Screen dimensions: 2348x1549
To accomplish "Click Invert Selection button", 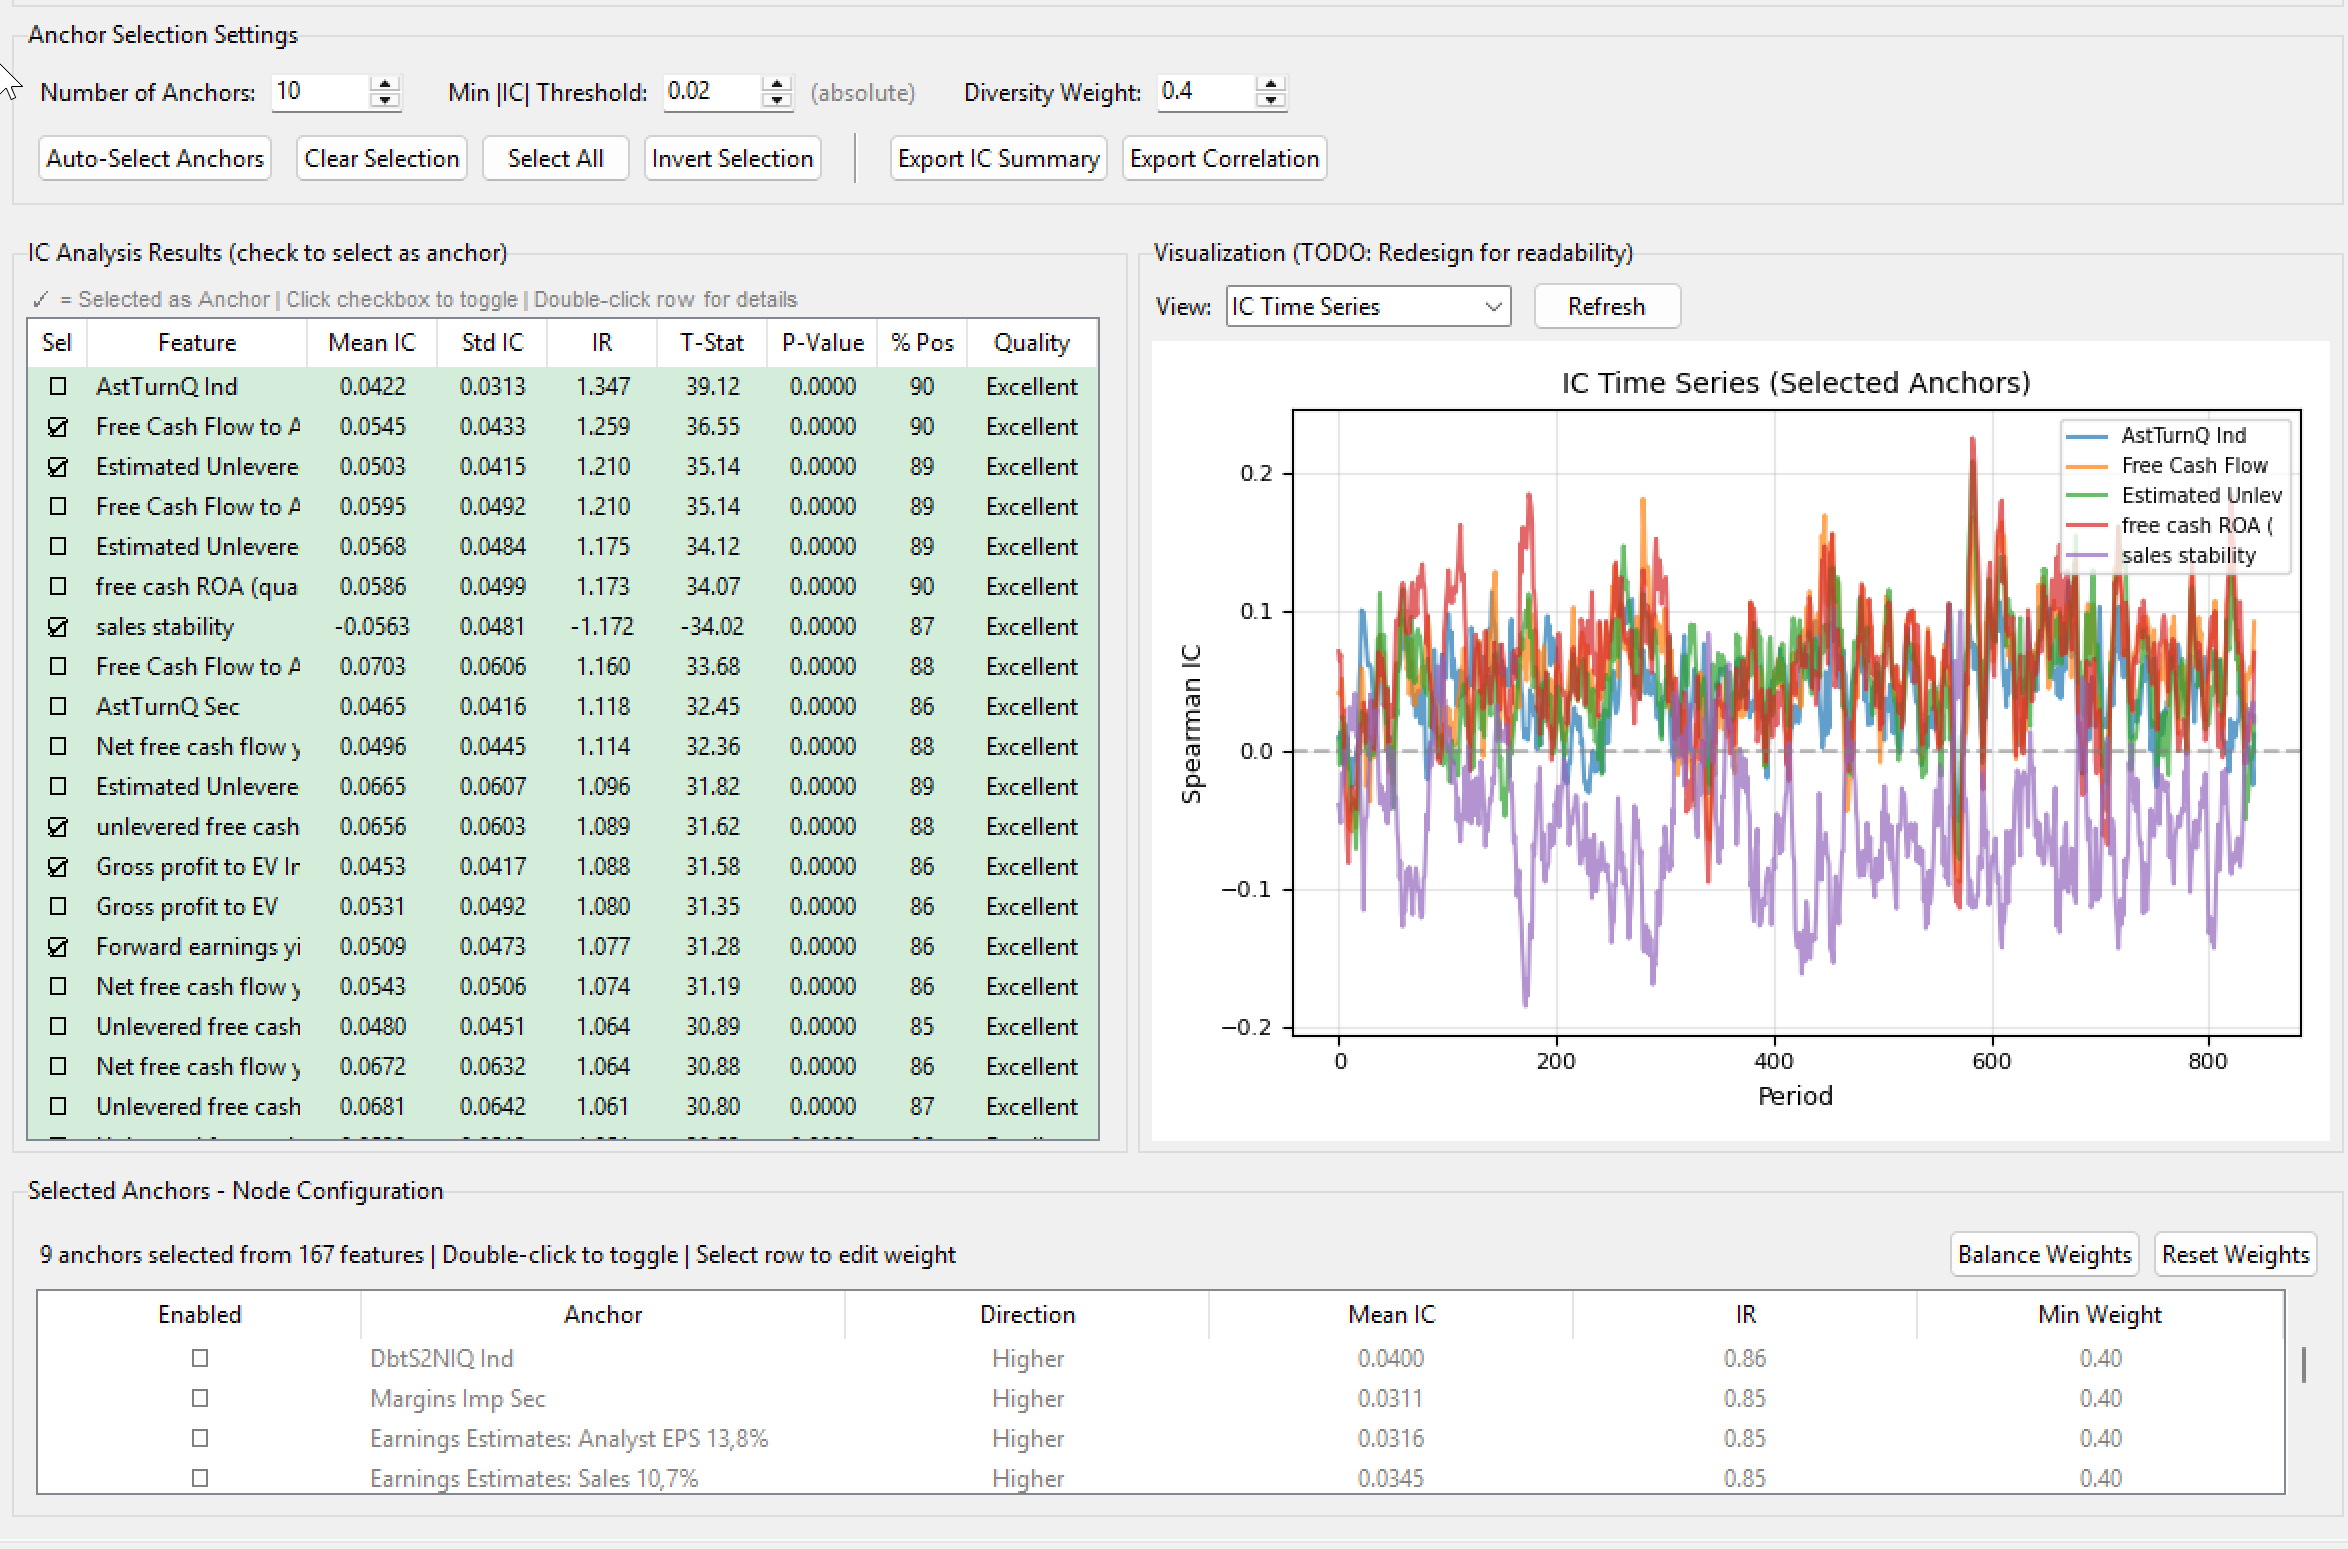I will tap(732, 158).
